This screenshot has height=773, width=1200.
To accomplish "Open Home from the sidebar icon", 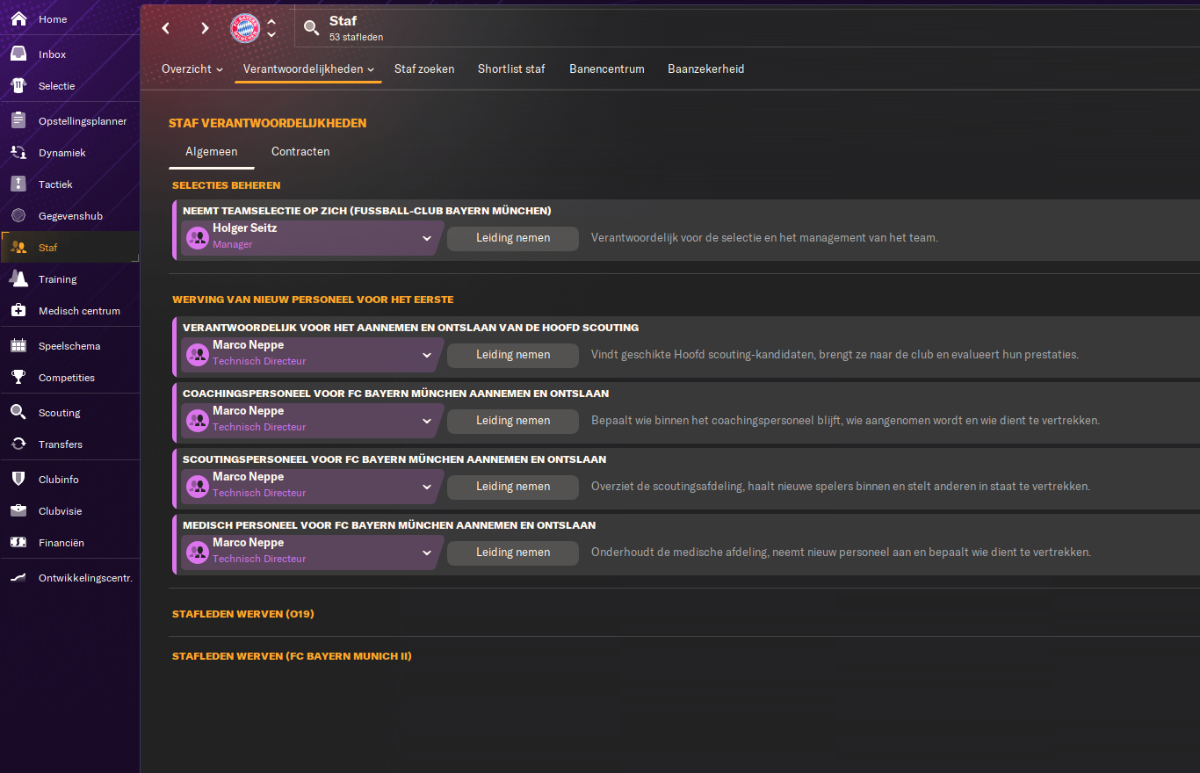I will point(18,19).
